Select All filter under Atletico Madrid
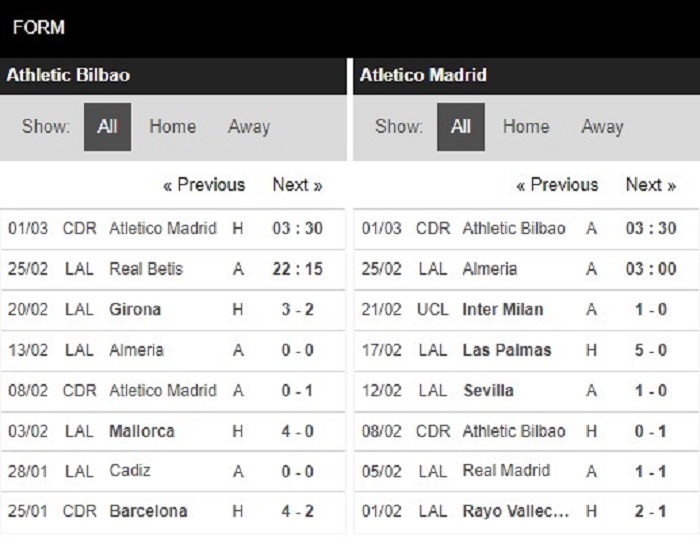The image size is (700, 537). point(461,127)
